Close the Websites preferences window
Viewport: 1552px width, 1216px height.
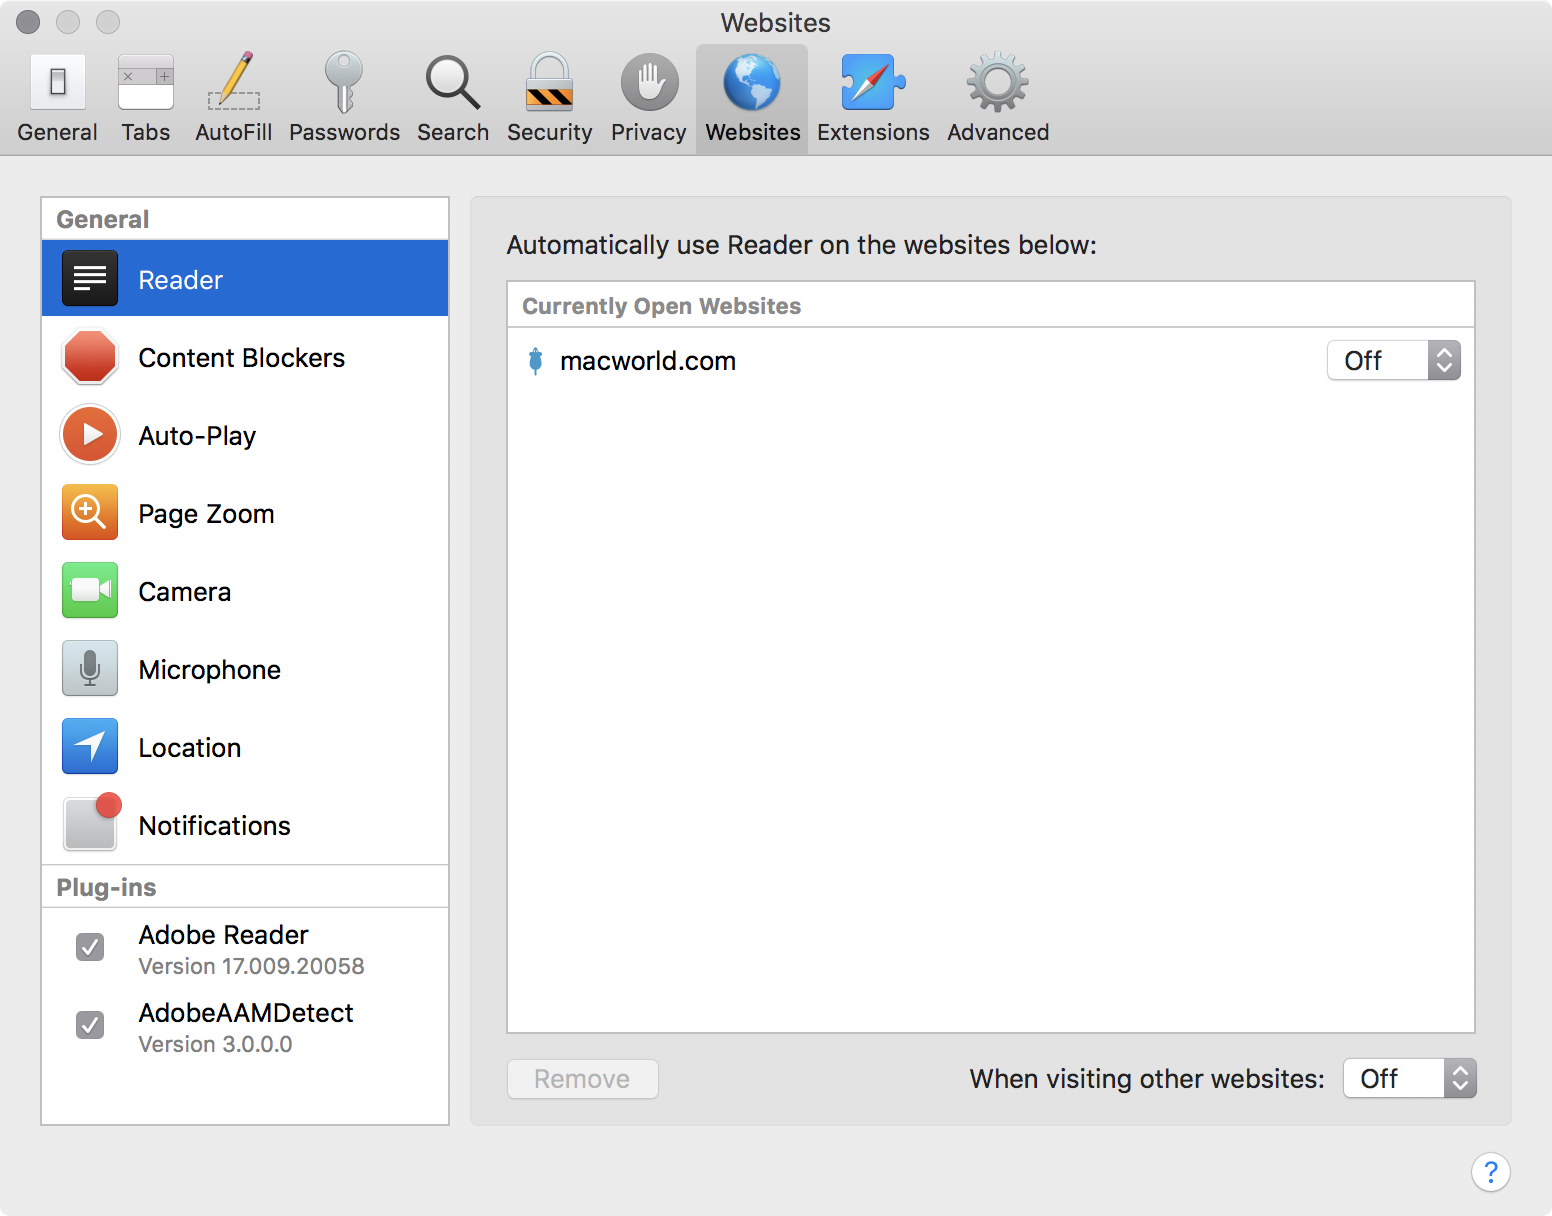pyautogui.click(x=28, y=21)
